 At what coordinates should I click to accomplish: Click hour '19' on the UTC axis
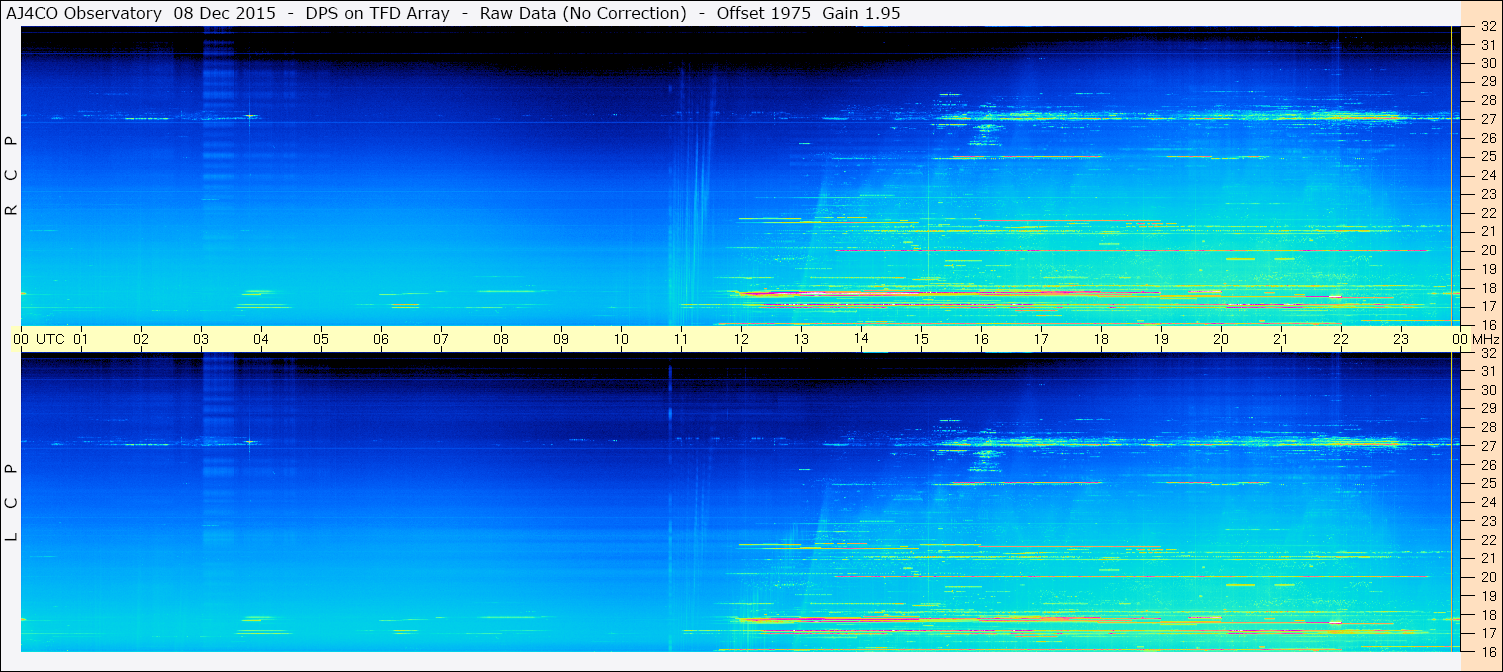[1161, 340]
